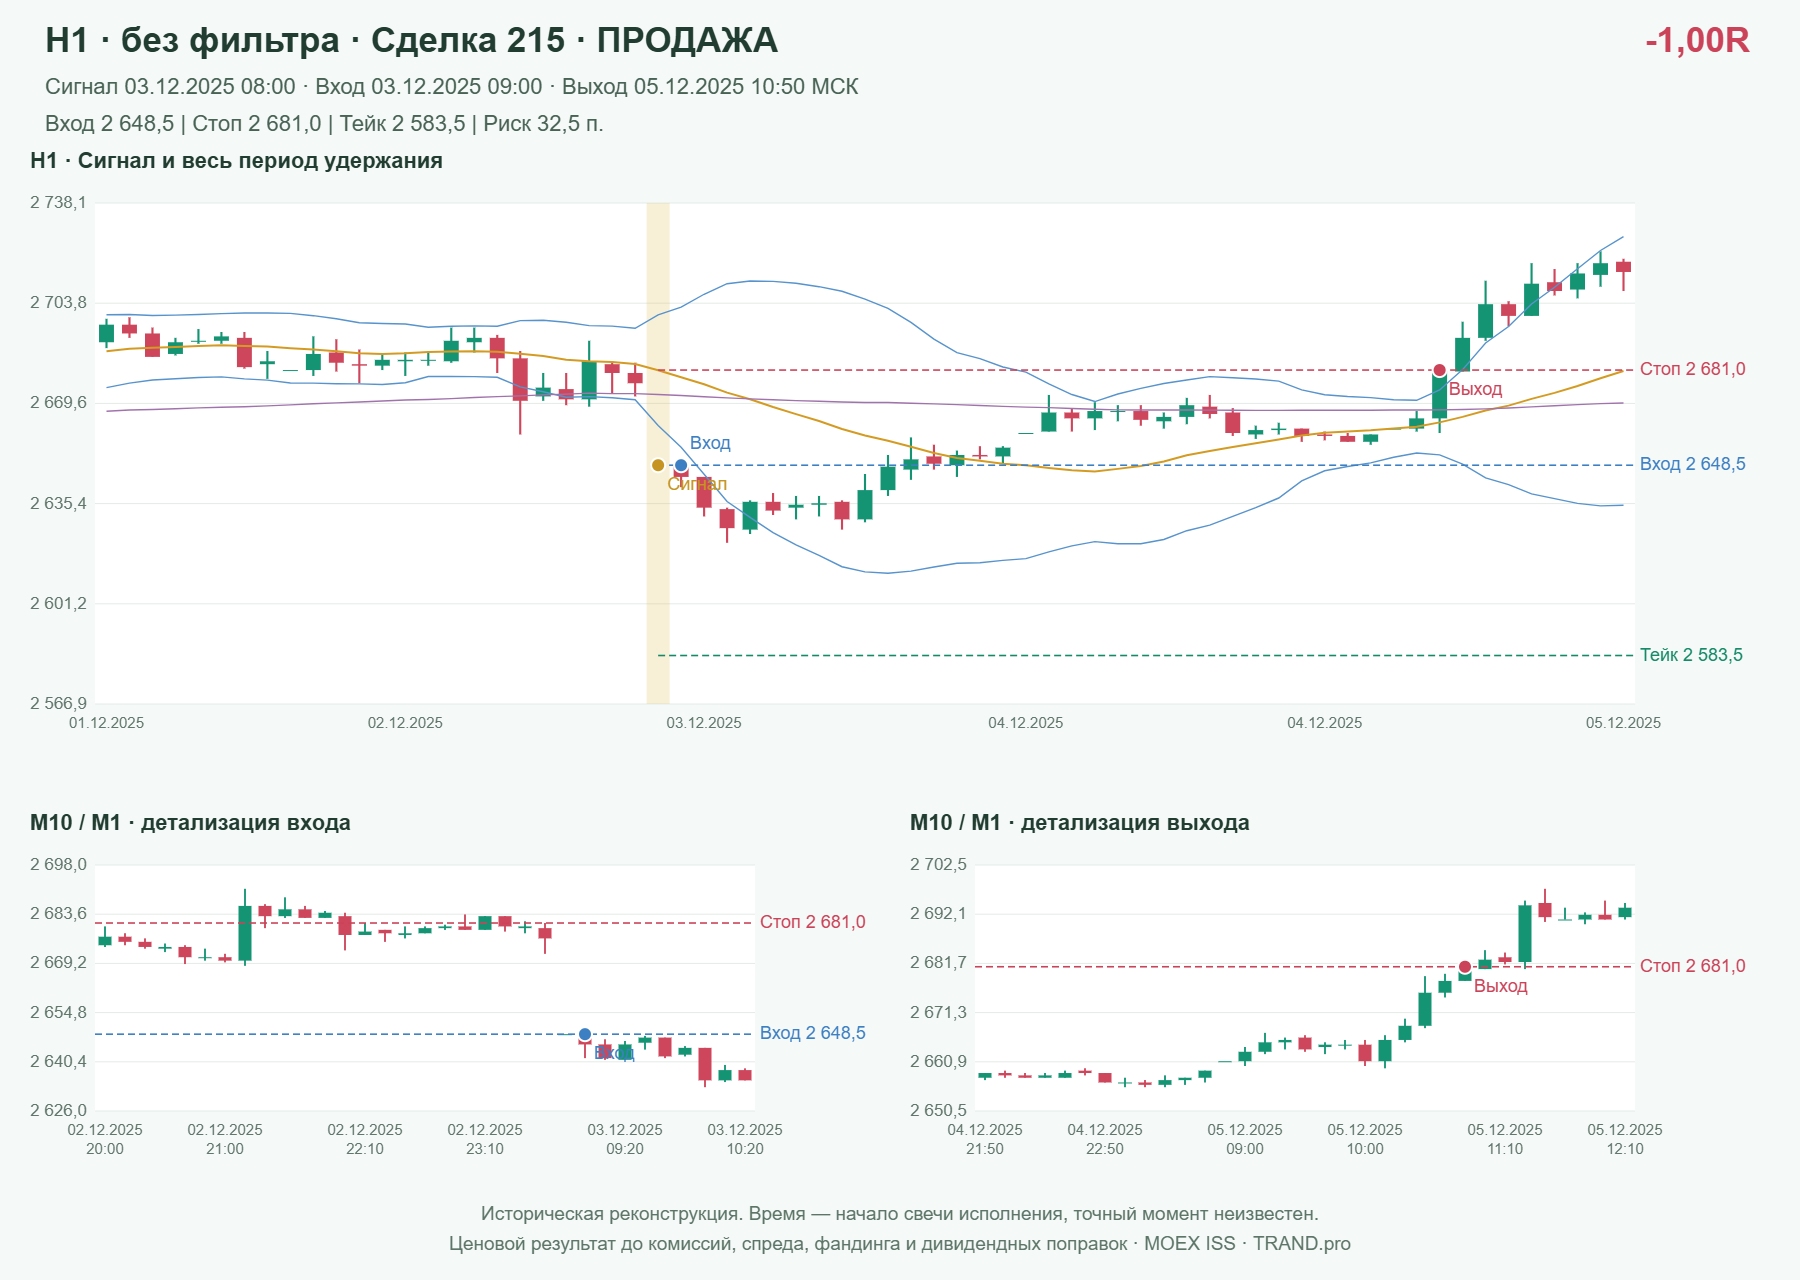Click the footer note 'Историческая реконструкция' line
1800x1280 pixels.
tap(900, 1214)
